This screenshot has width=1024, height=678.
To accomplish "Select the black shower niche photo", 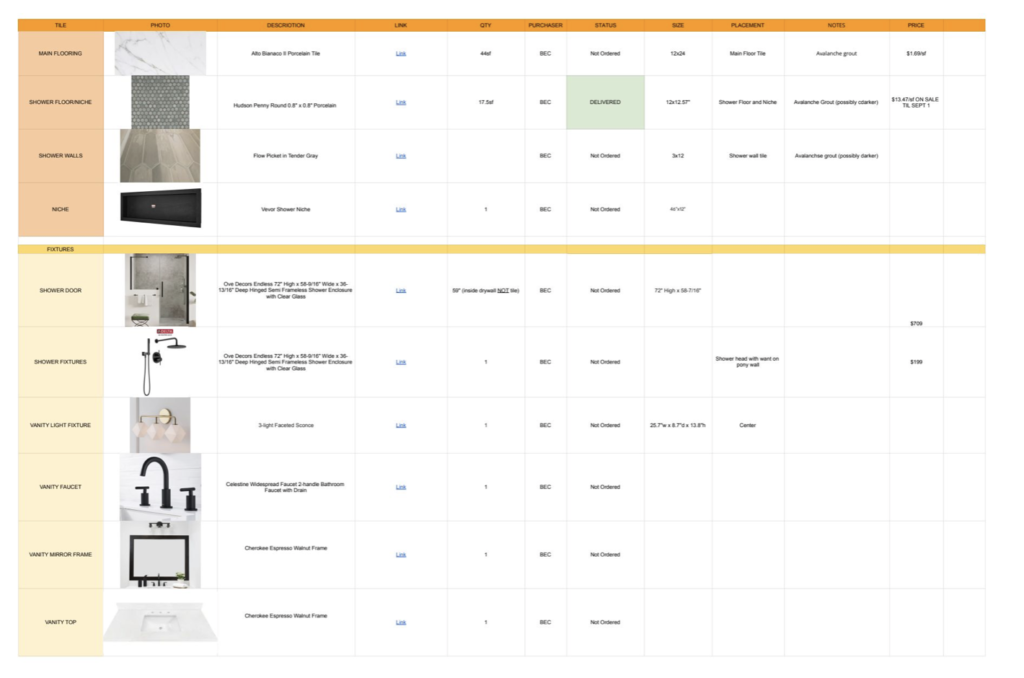I will pyautogui.click(x=160, y=206).
